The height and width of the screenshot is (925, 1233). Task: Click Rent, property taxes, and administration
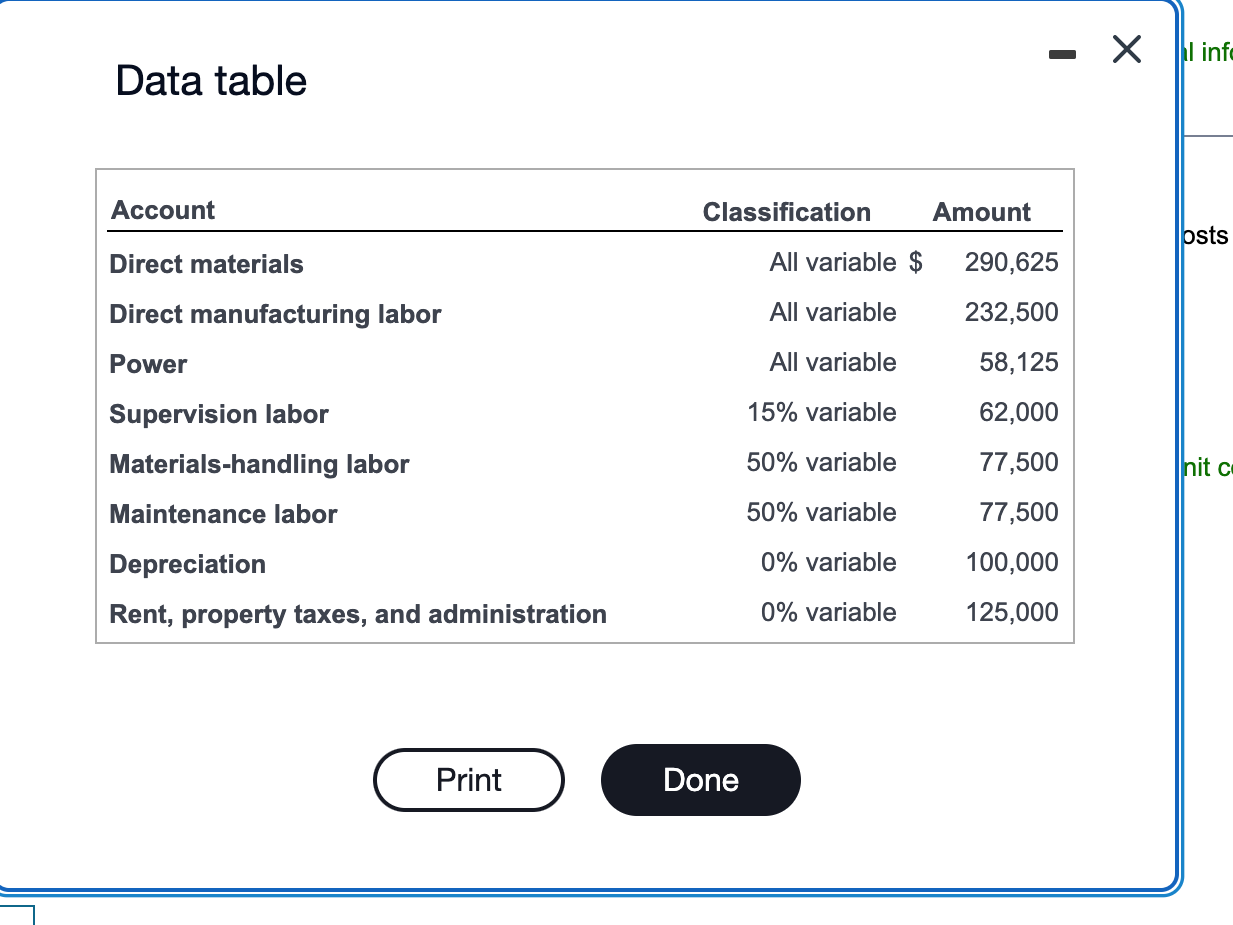358,614
